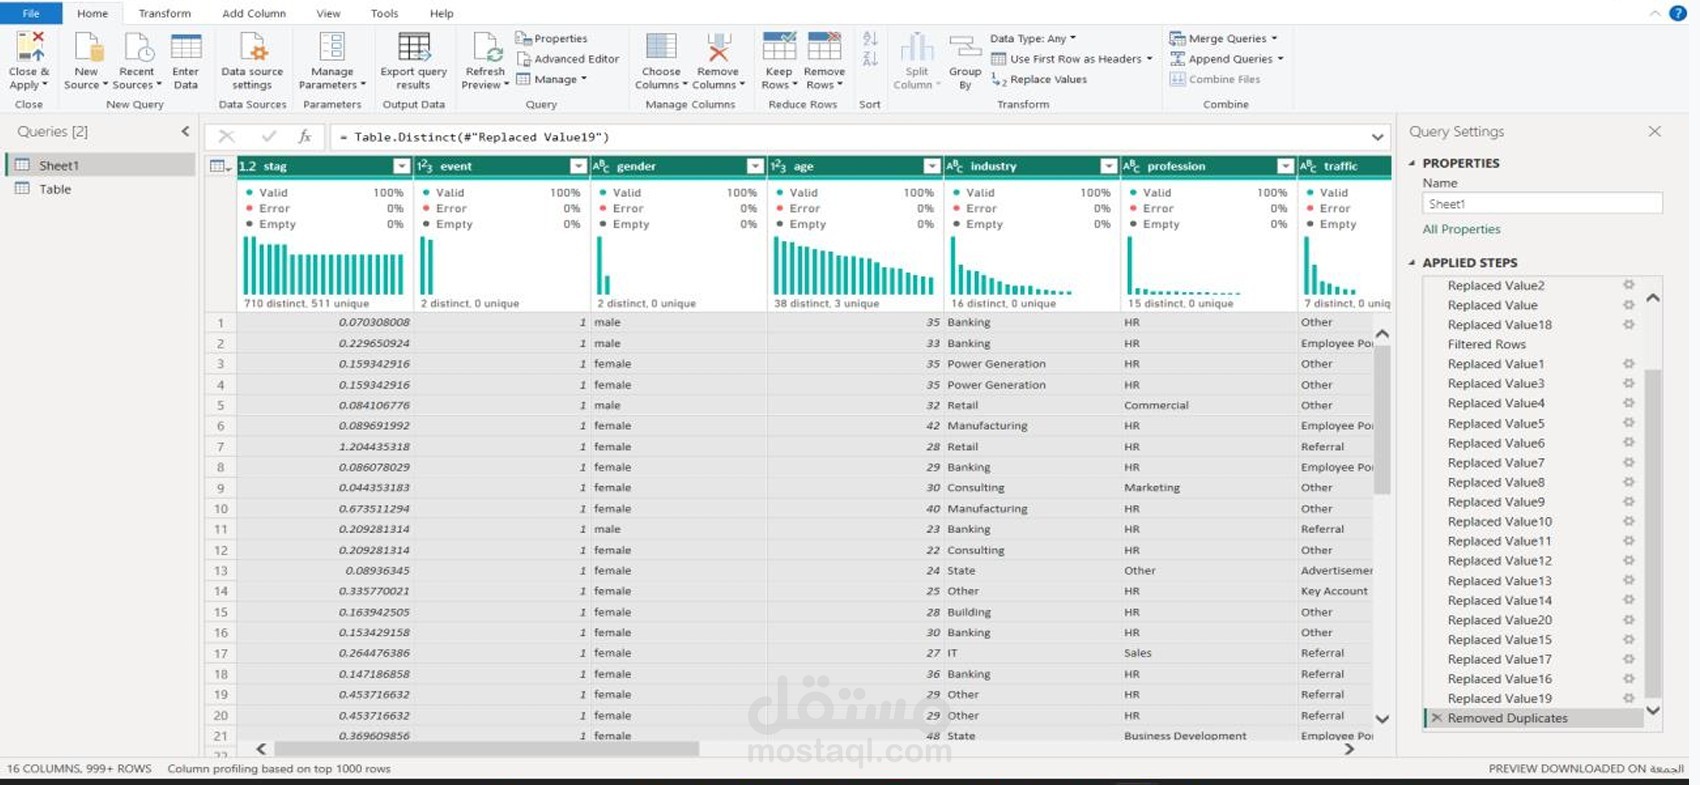Open the stag column filter dropdown
Image resolution: width=1700 pixels, height=785 pixels.
point(401,166)
